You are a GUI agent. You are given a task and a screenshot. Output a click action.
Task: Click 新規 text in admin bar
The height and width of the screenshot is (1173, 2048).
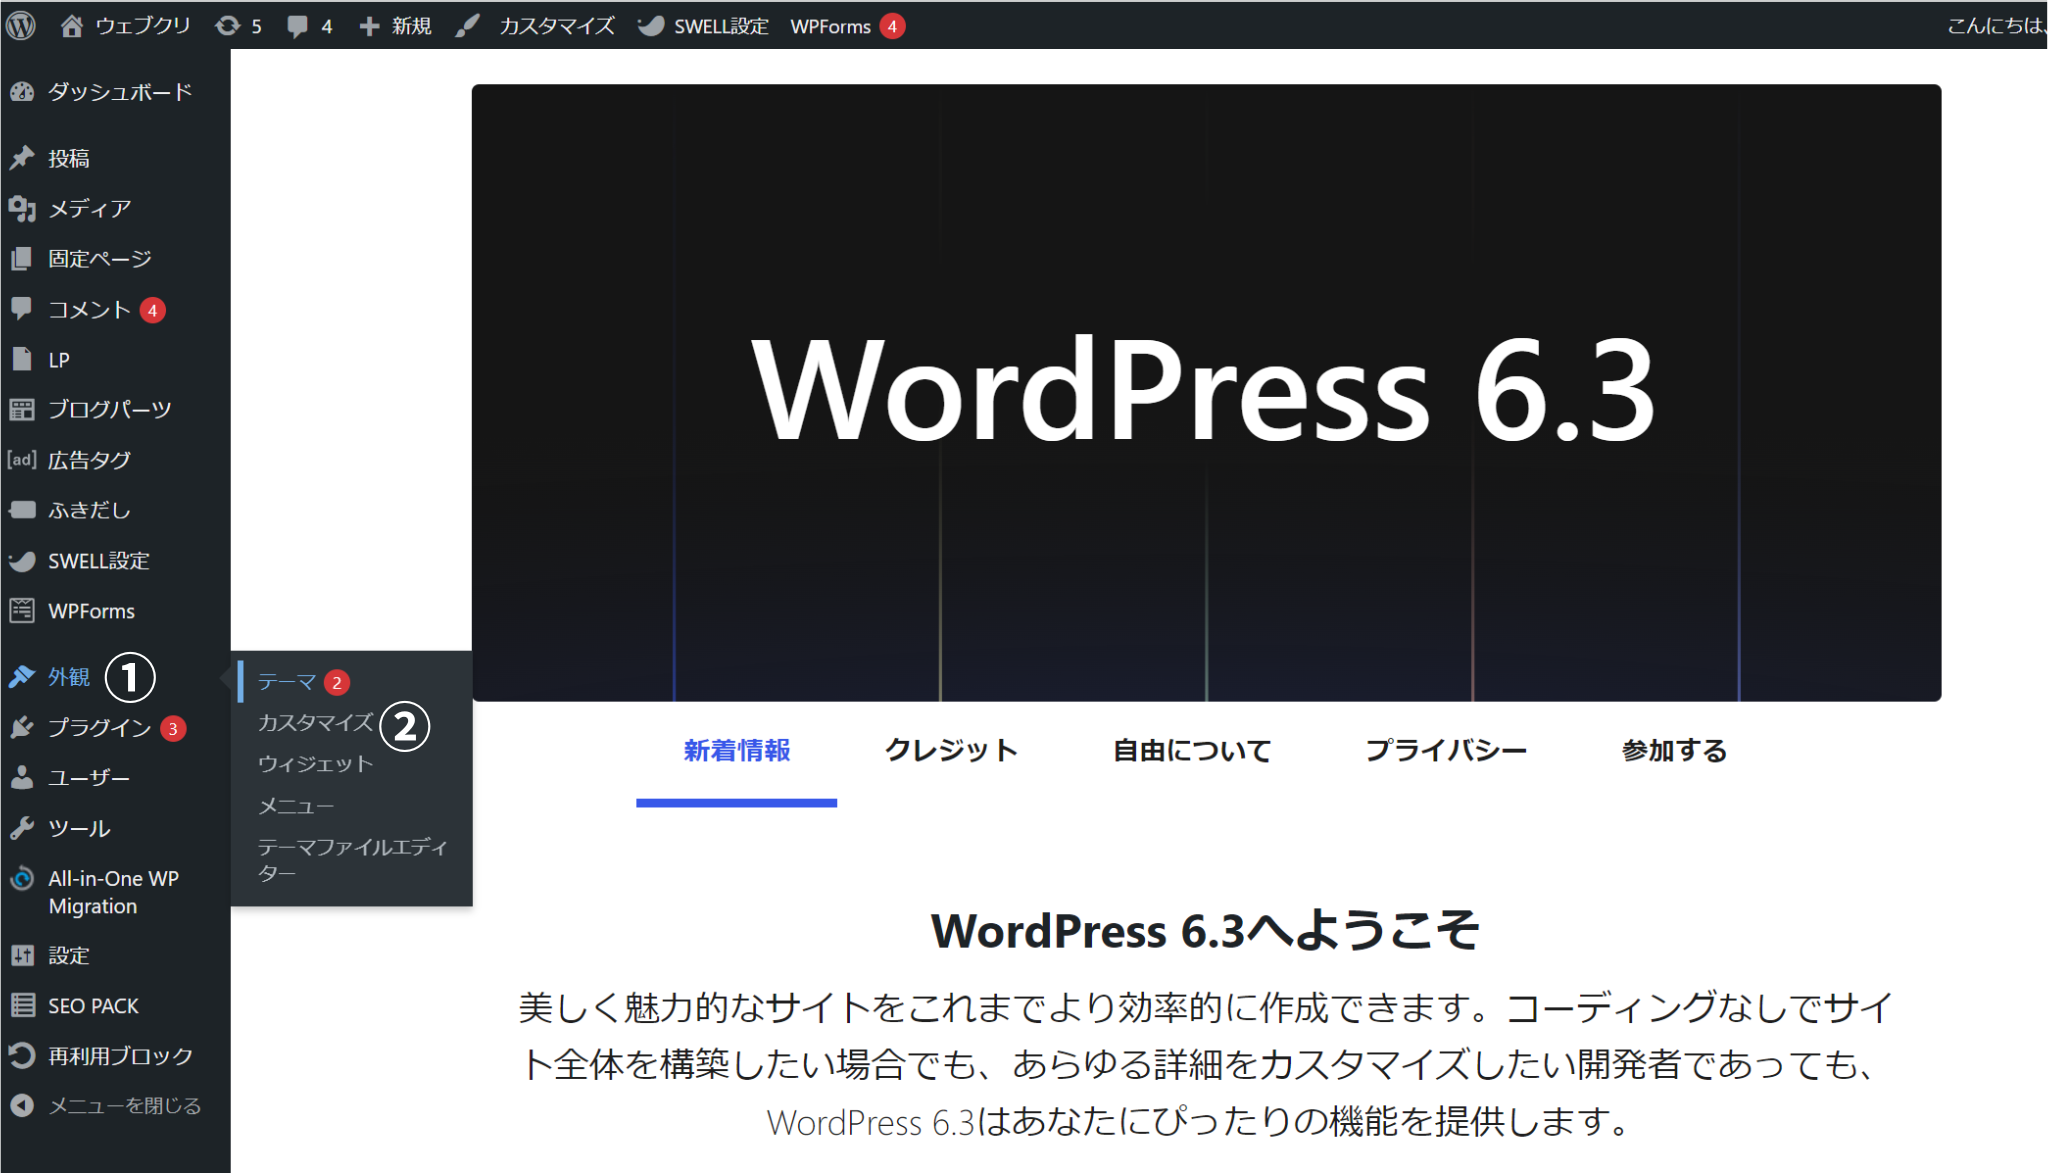[x=411, y=26]
